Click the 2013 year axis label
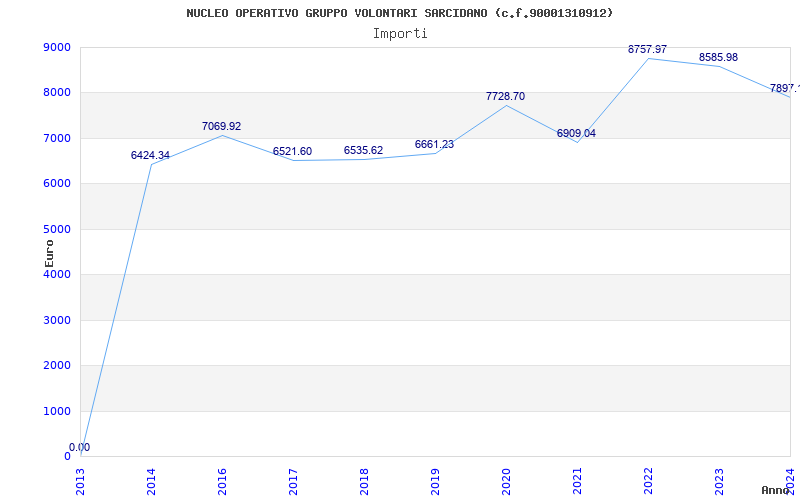This screenshot has width=800, height=500. tap(81, 480)
